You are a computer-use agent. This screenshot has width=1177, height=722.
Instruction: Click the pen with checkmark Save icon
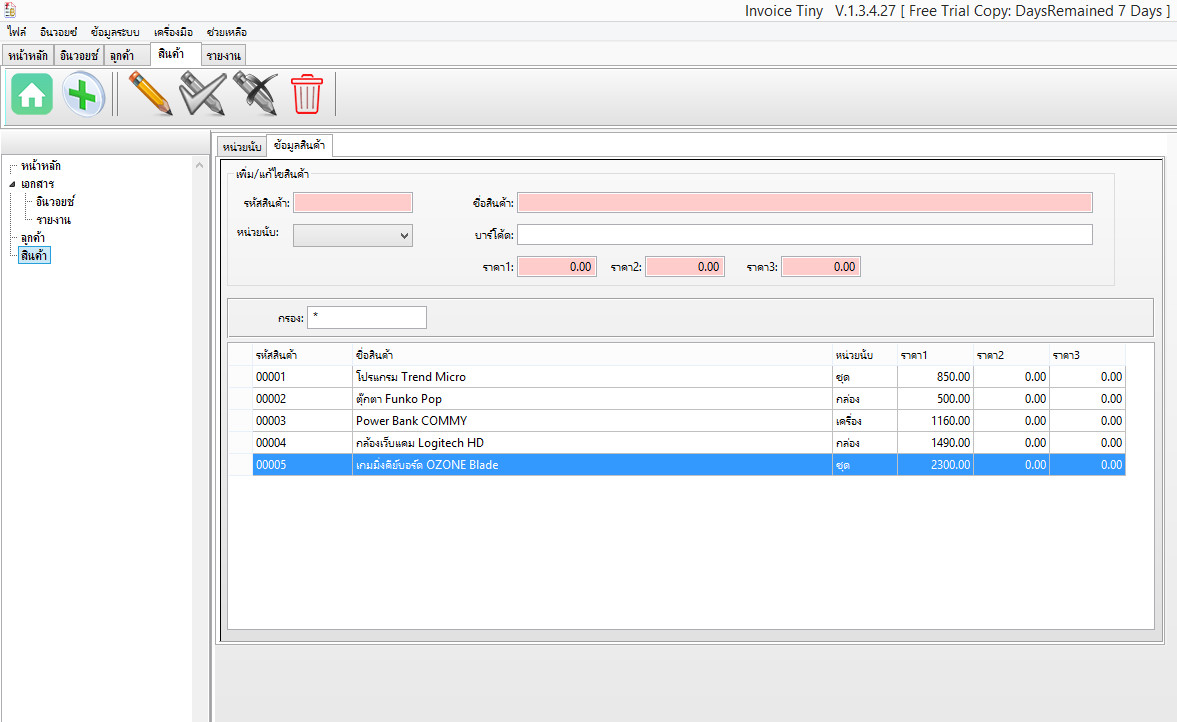(x=203, y=94)
